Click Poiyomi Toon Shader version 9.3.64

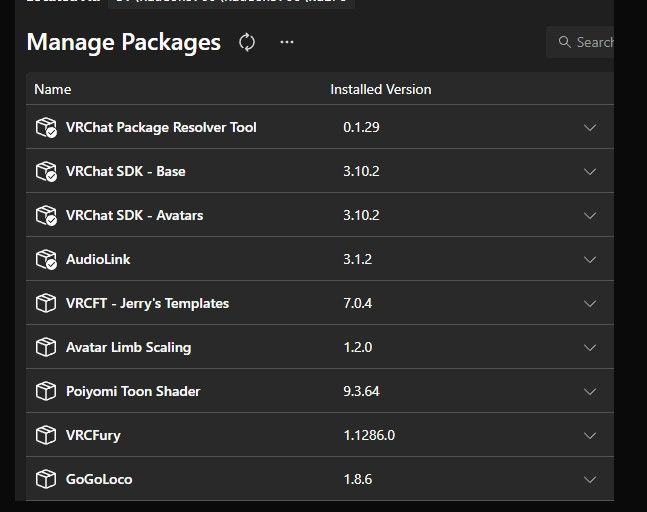[x=361, y=392]
